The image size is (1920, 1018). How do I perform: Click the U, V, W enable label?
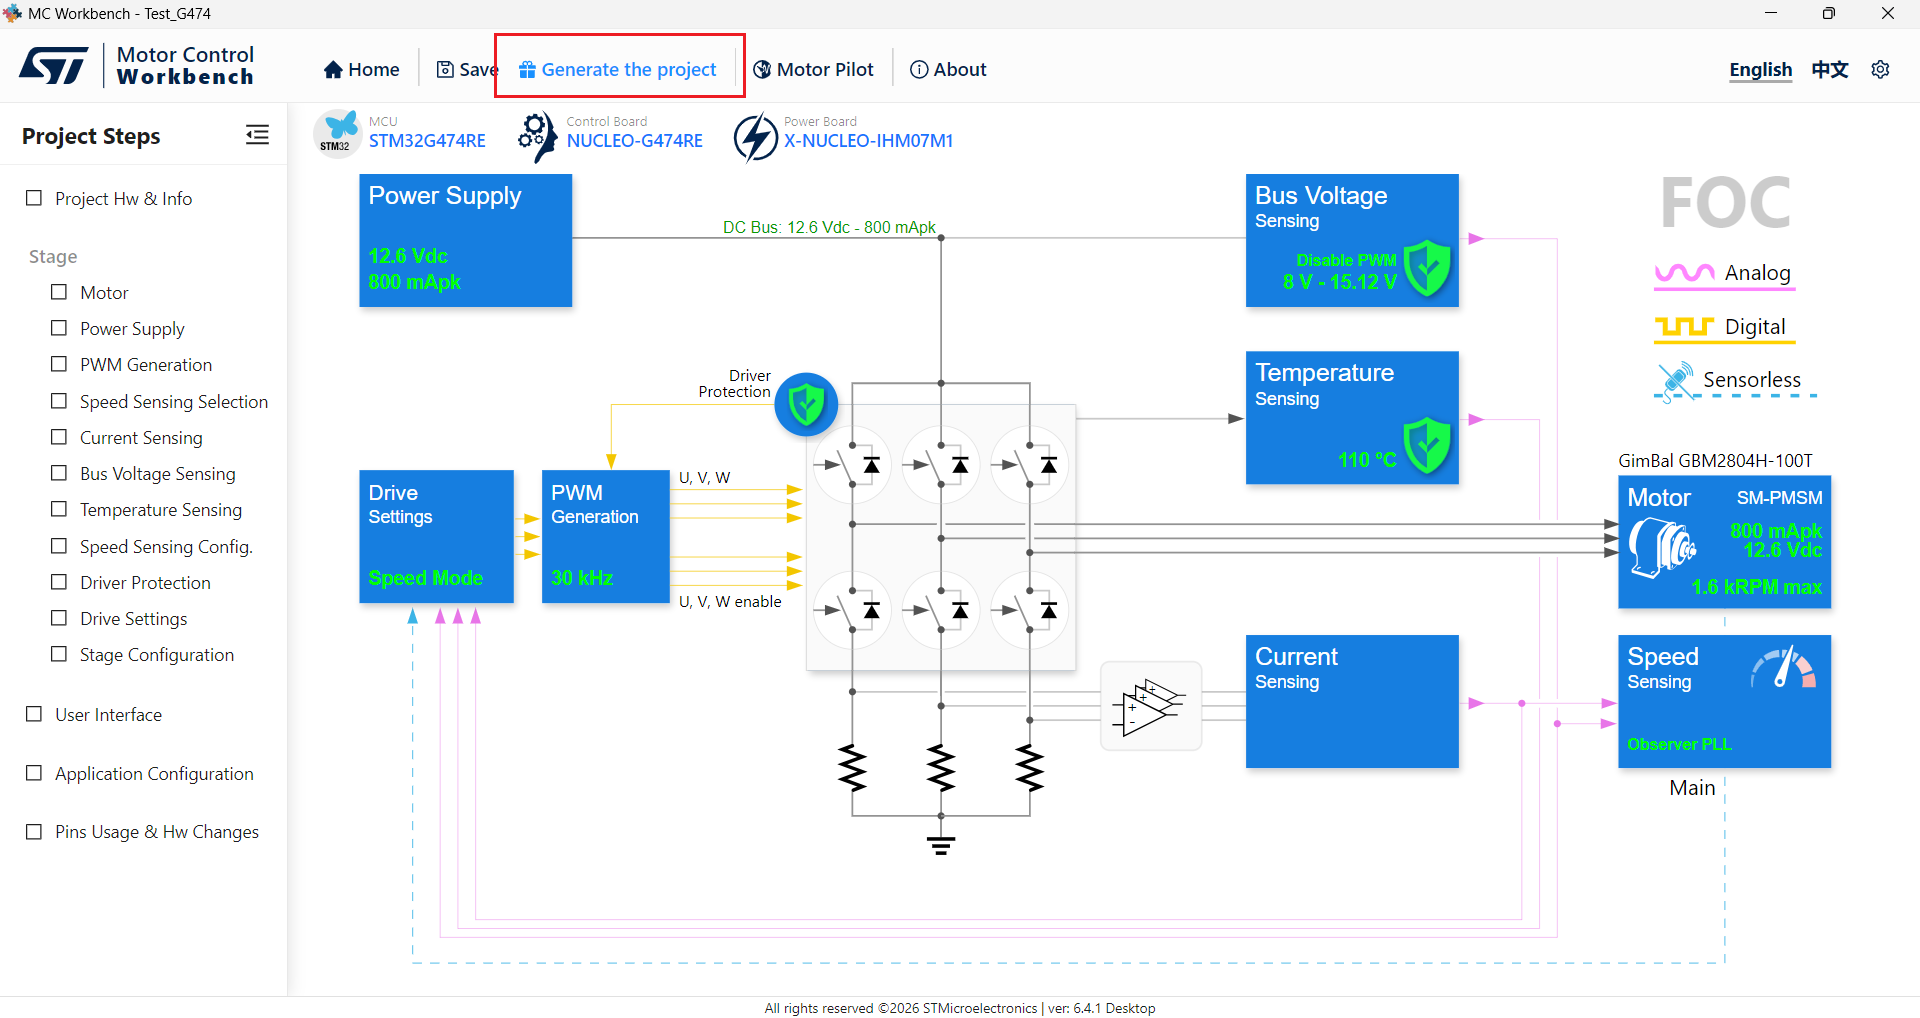click(730, 602)
